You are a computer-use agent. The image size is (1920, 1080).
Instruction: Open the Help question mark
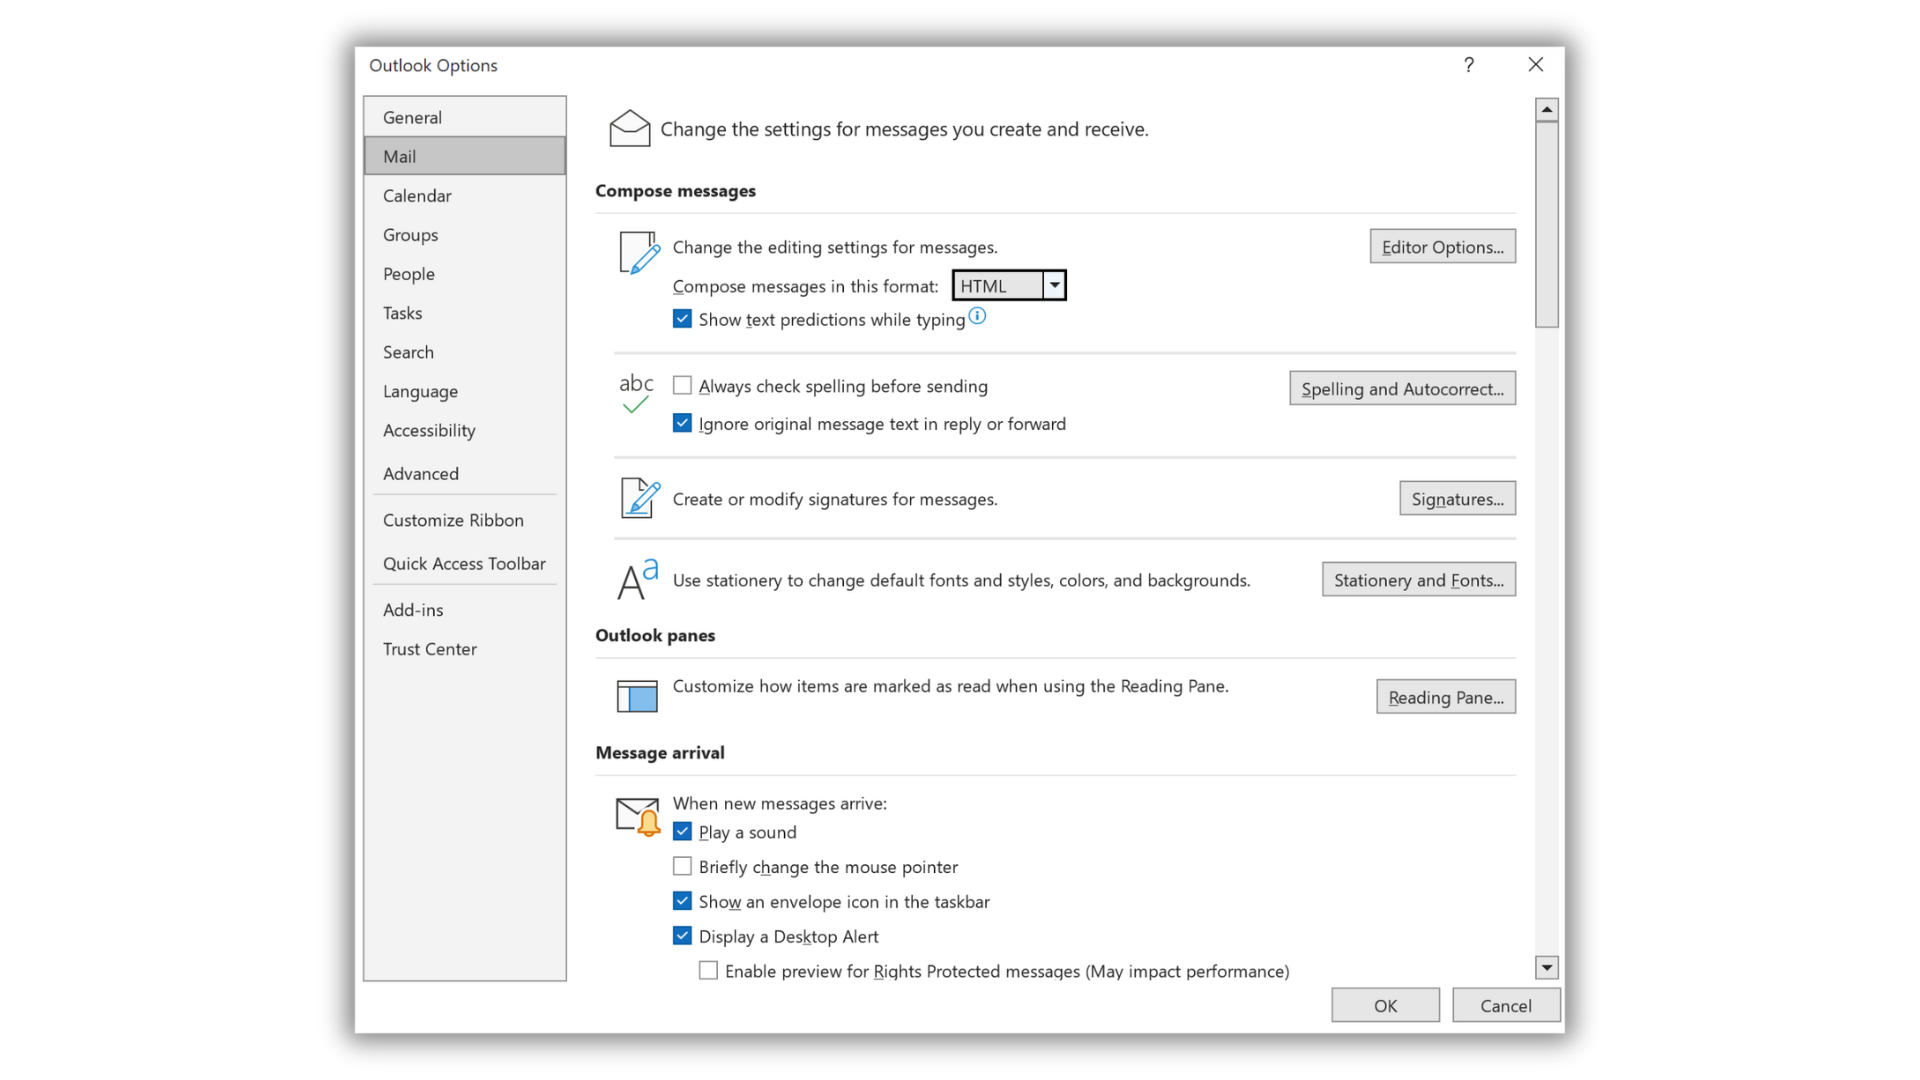[x=1468, y=65]
